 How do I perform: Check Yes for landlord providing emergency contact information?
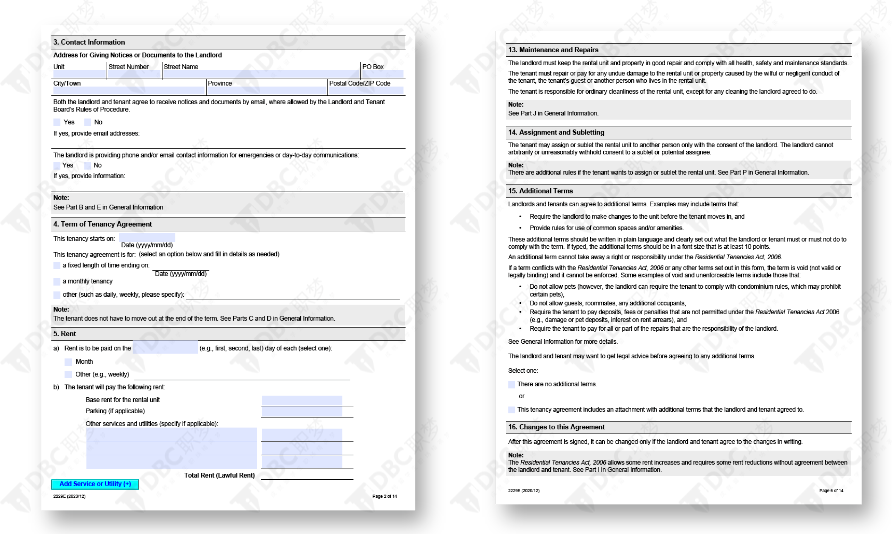[57, 165]
